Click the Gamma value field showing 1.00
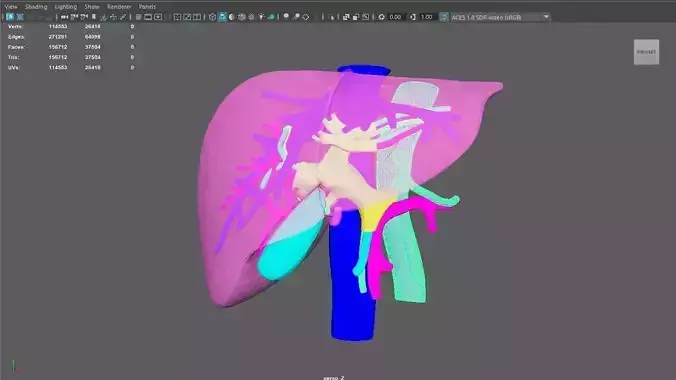The image size is (676, 380). [x=427, y=17]
